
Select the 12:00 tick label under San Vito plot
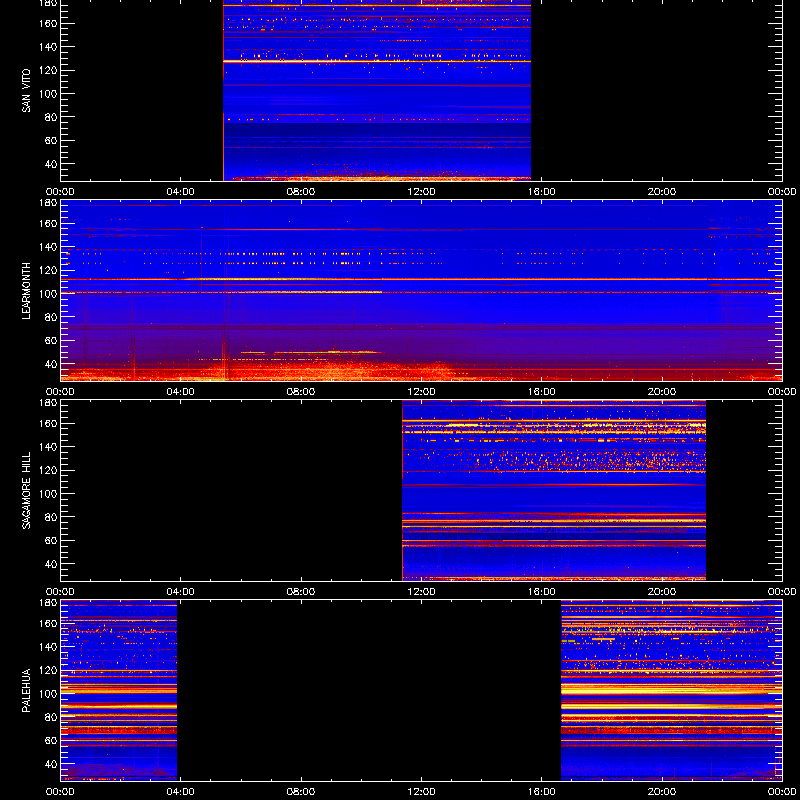point(421,192)
